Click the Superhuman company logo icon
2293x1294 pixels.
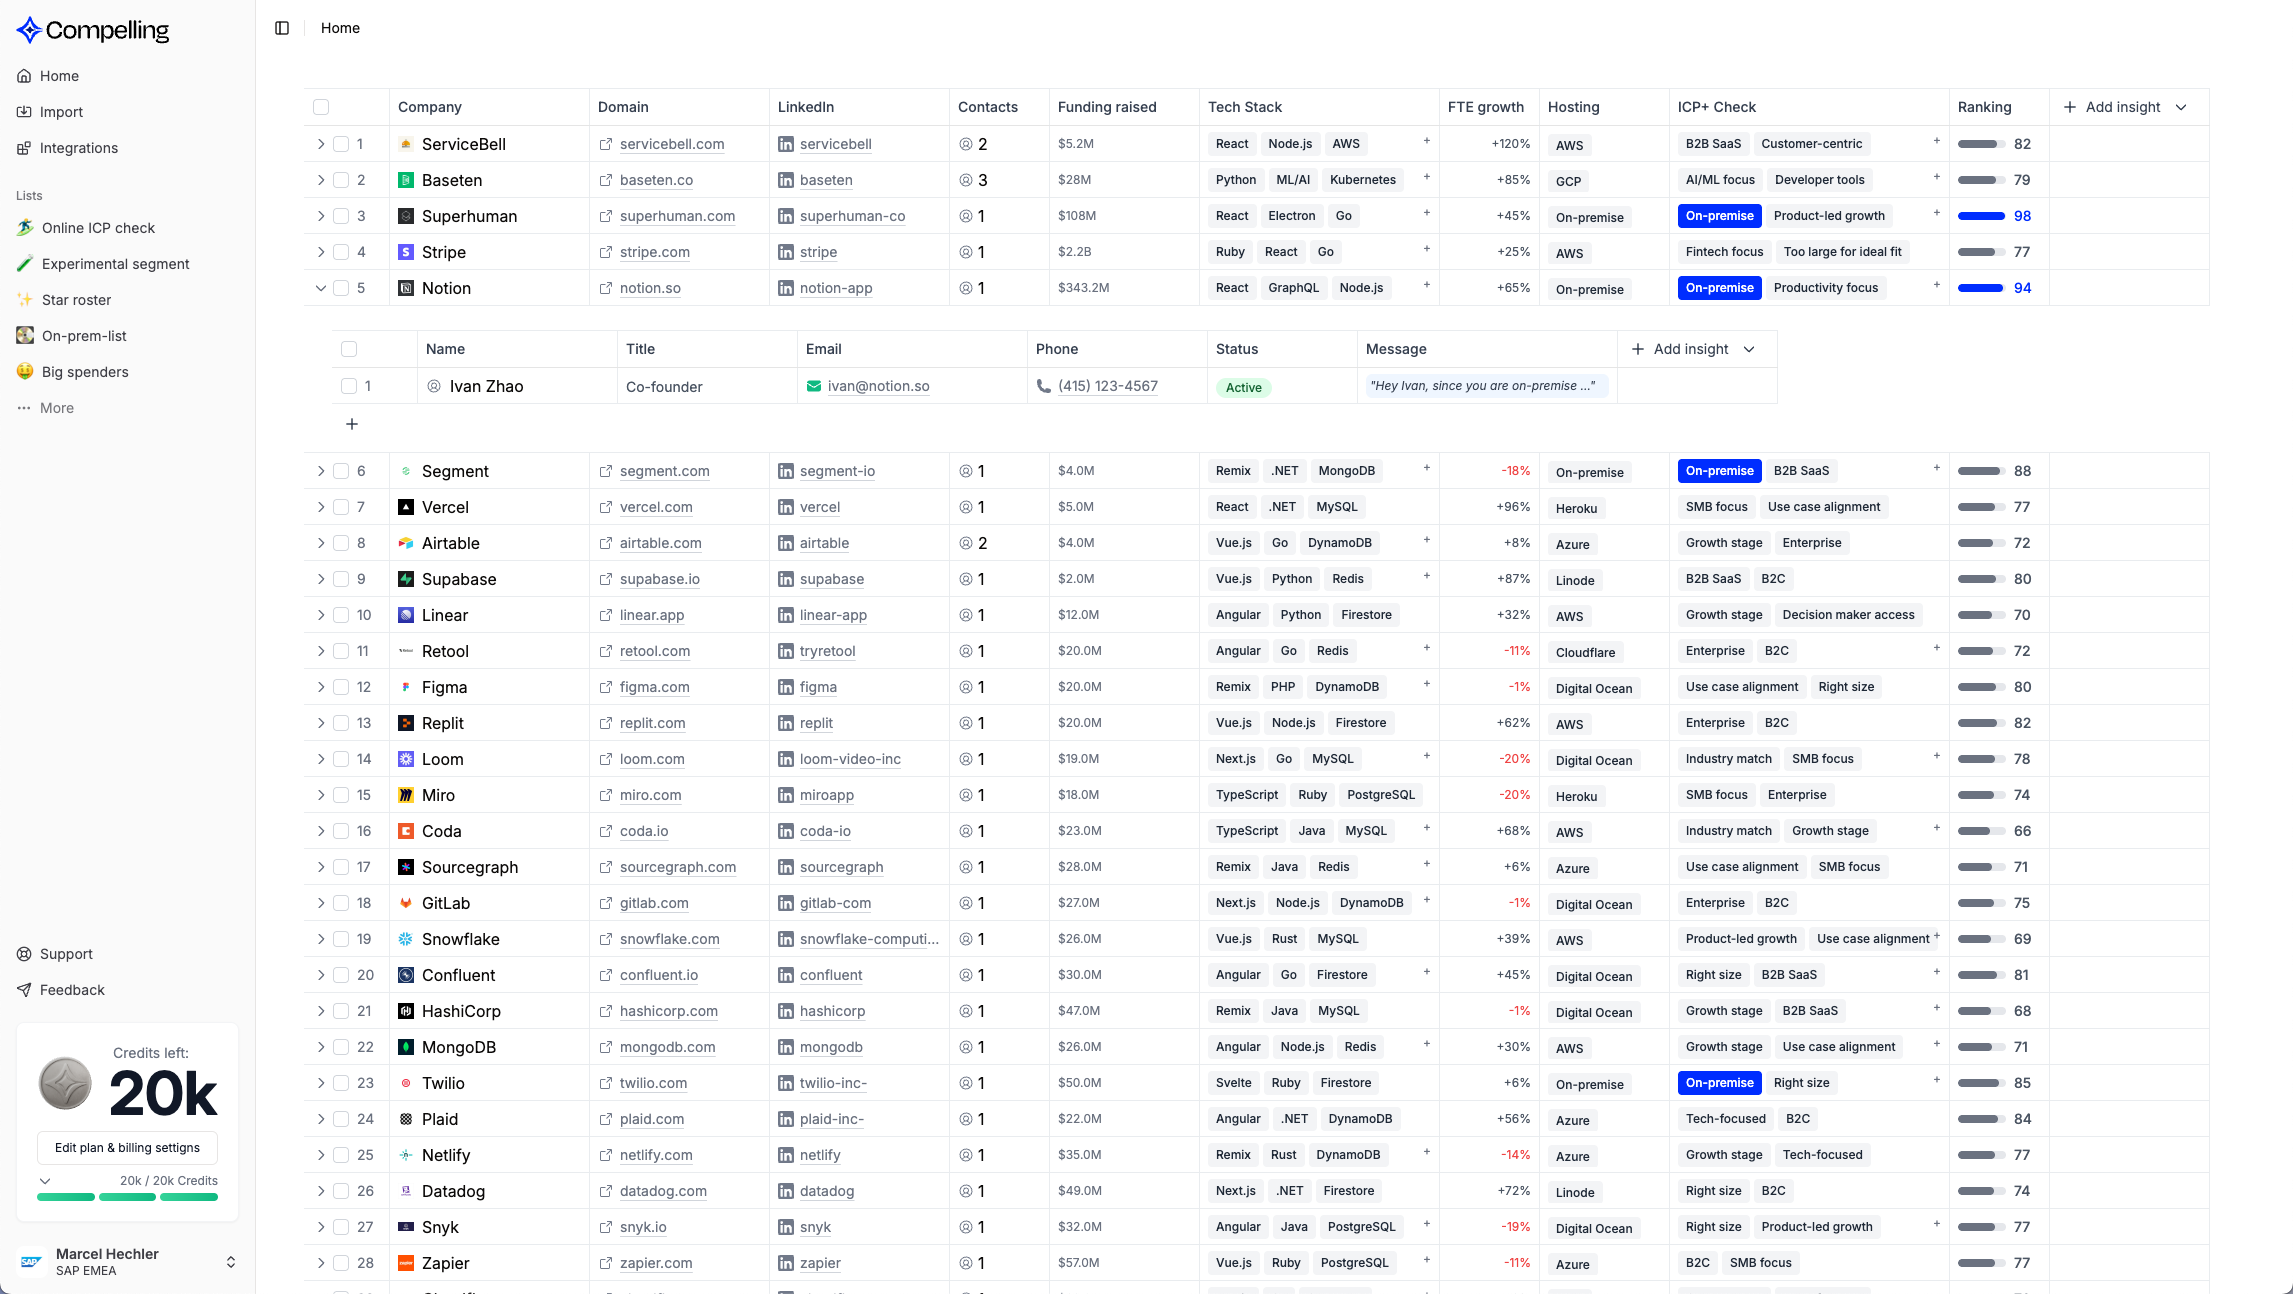tap(406, 216)
